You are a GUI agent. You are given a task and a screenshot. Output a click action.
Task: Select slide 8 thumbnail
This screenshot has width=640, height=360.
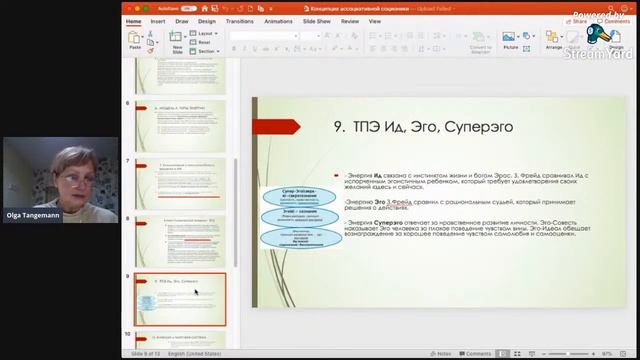180,242
